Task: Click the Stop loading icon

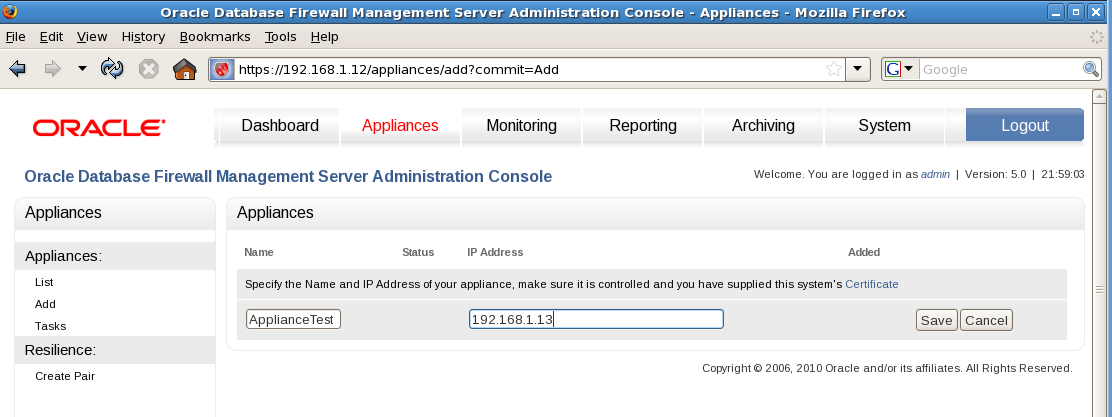Action: (x=148, y=69)
